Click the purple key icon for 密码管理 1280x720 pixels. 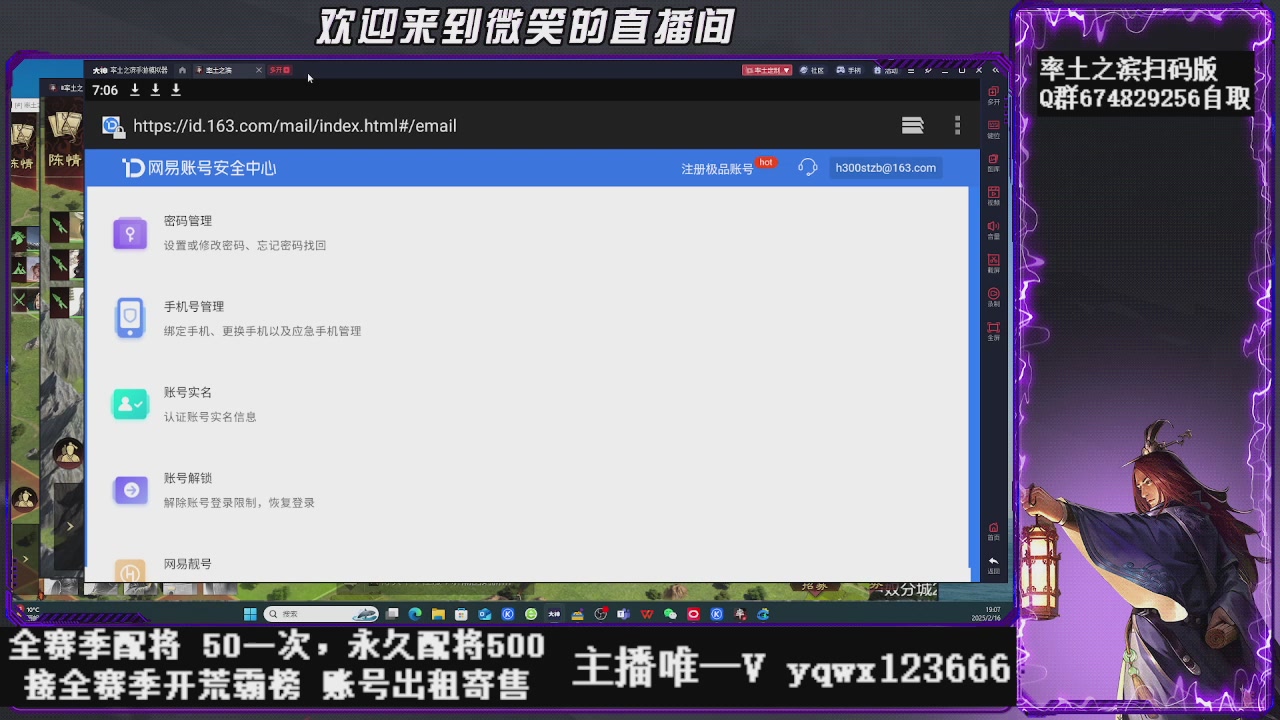130,233
